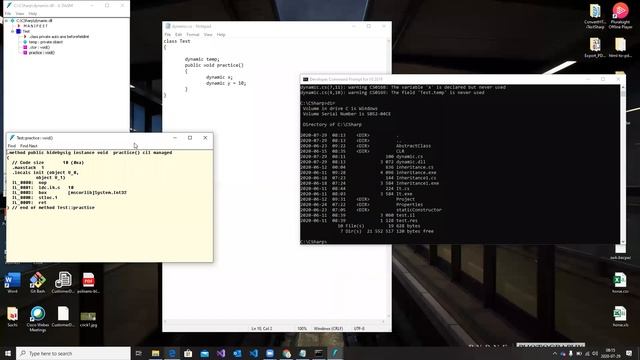Image resolution: width=640 pixels, height=360 pixels.
Task: Click the box [mscorlib]System.Int32 IL line
Action: pos(69,193)
